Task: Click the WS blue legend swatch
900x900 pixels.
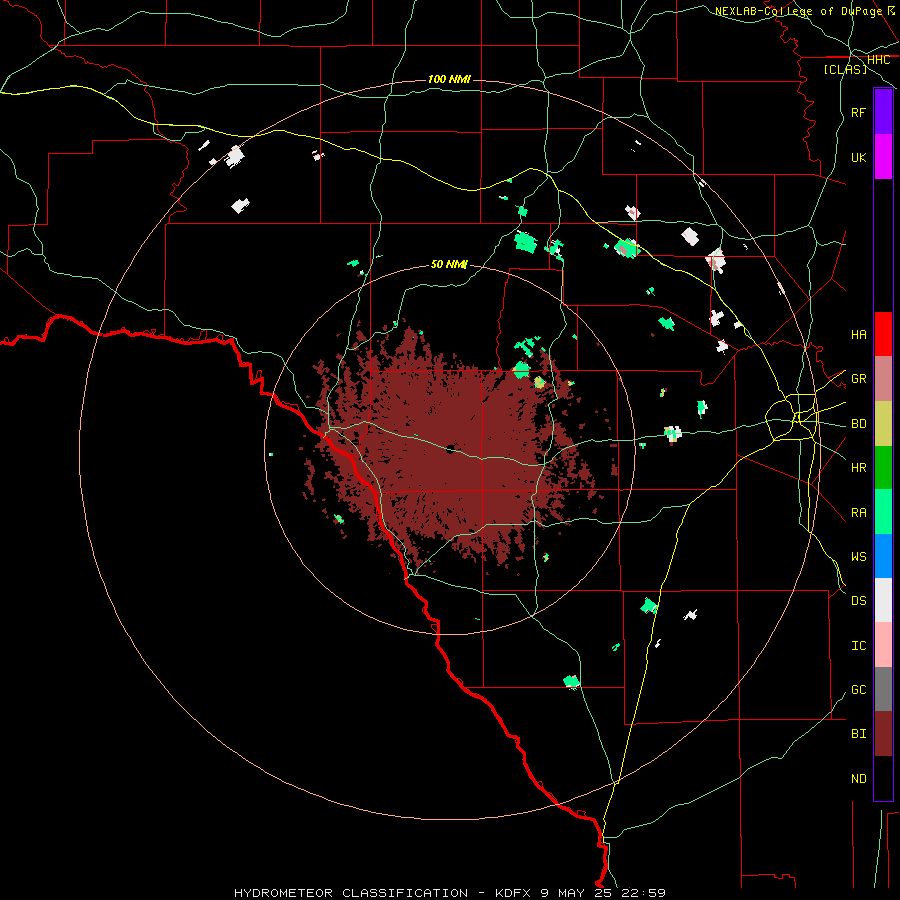Action: tap(883, 556)
